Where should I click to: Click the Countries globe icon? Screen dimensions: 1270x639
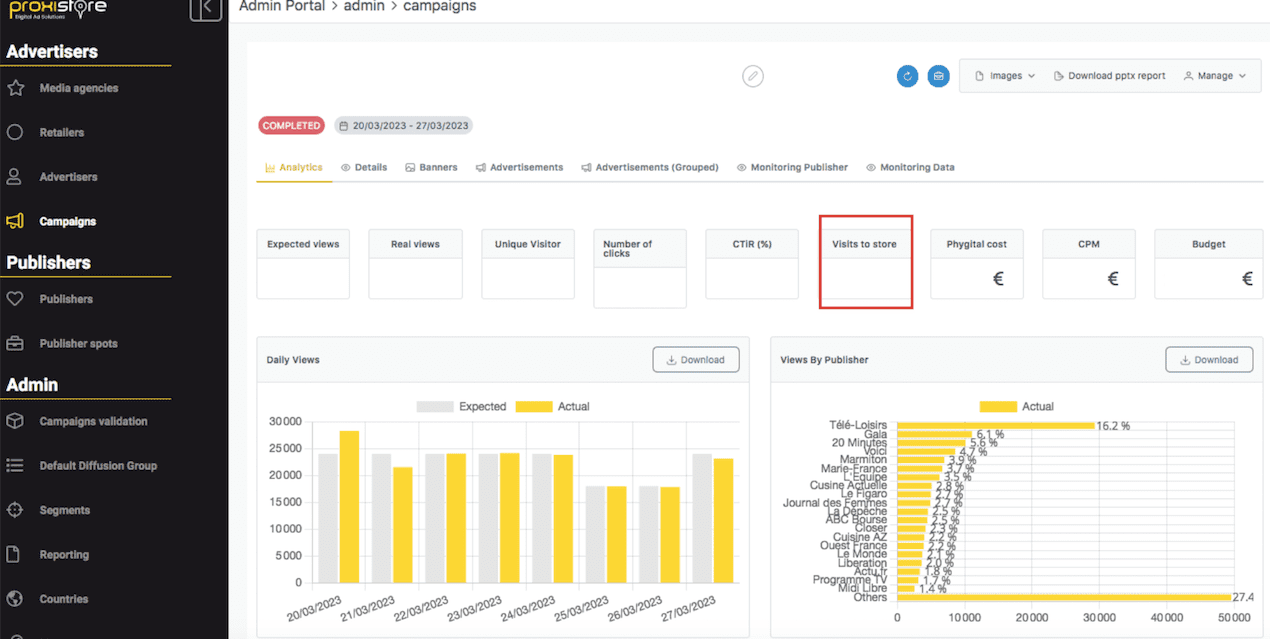[x=15, y=599]
